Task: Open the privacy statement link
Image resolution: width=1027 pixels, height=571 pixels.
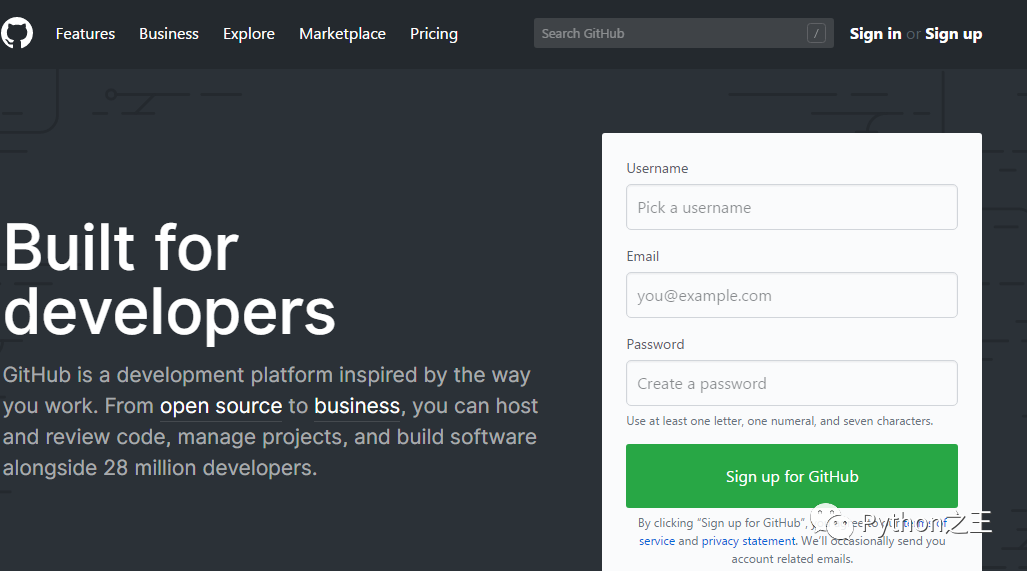Action: (749, 541)
